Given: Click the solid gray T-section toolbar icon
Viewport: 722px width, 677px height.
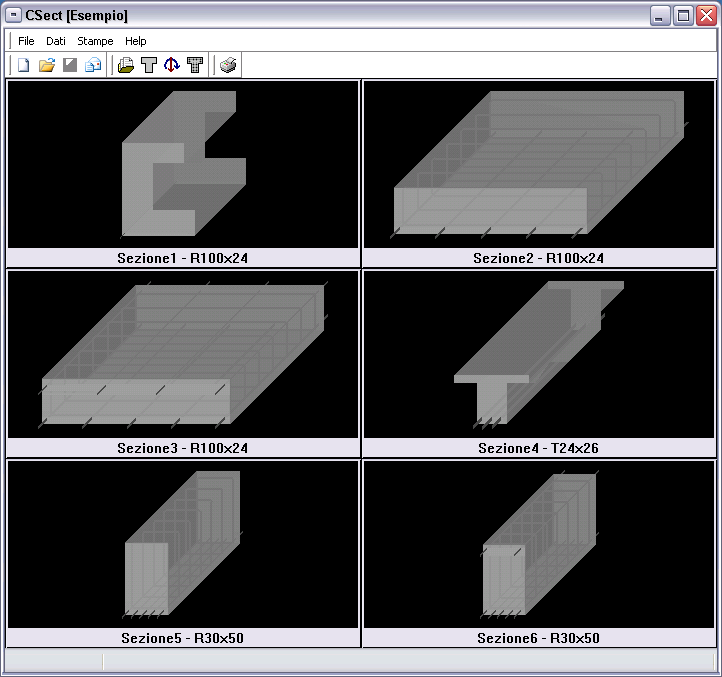Looking at the screenshot, I should point(149,66).
